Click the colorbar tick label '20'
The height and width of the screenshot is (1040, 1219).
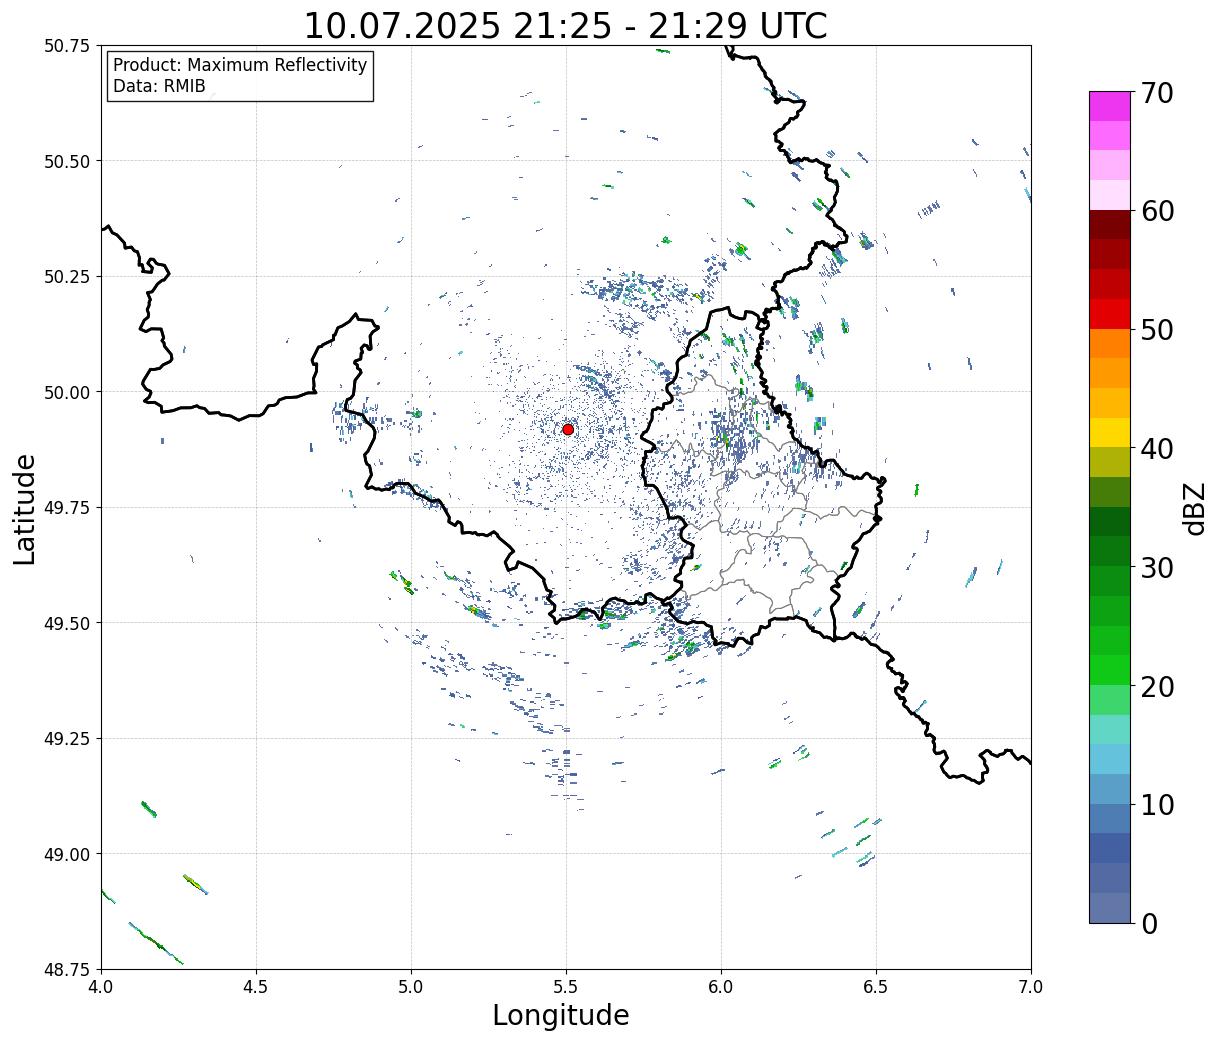coord(1157,686)
